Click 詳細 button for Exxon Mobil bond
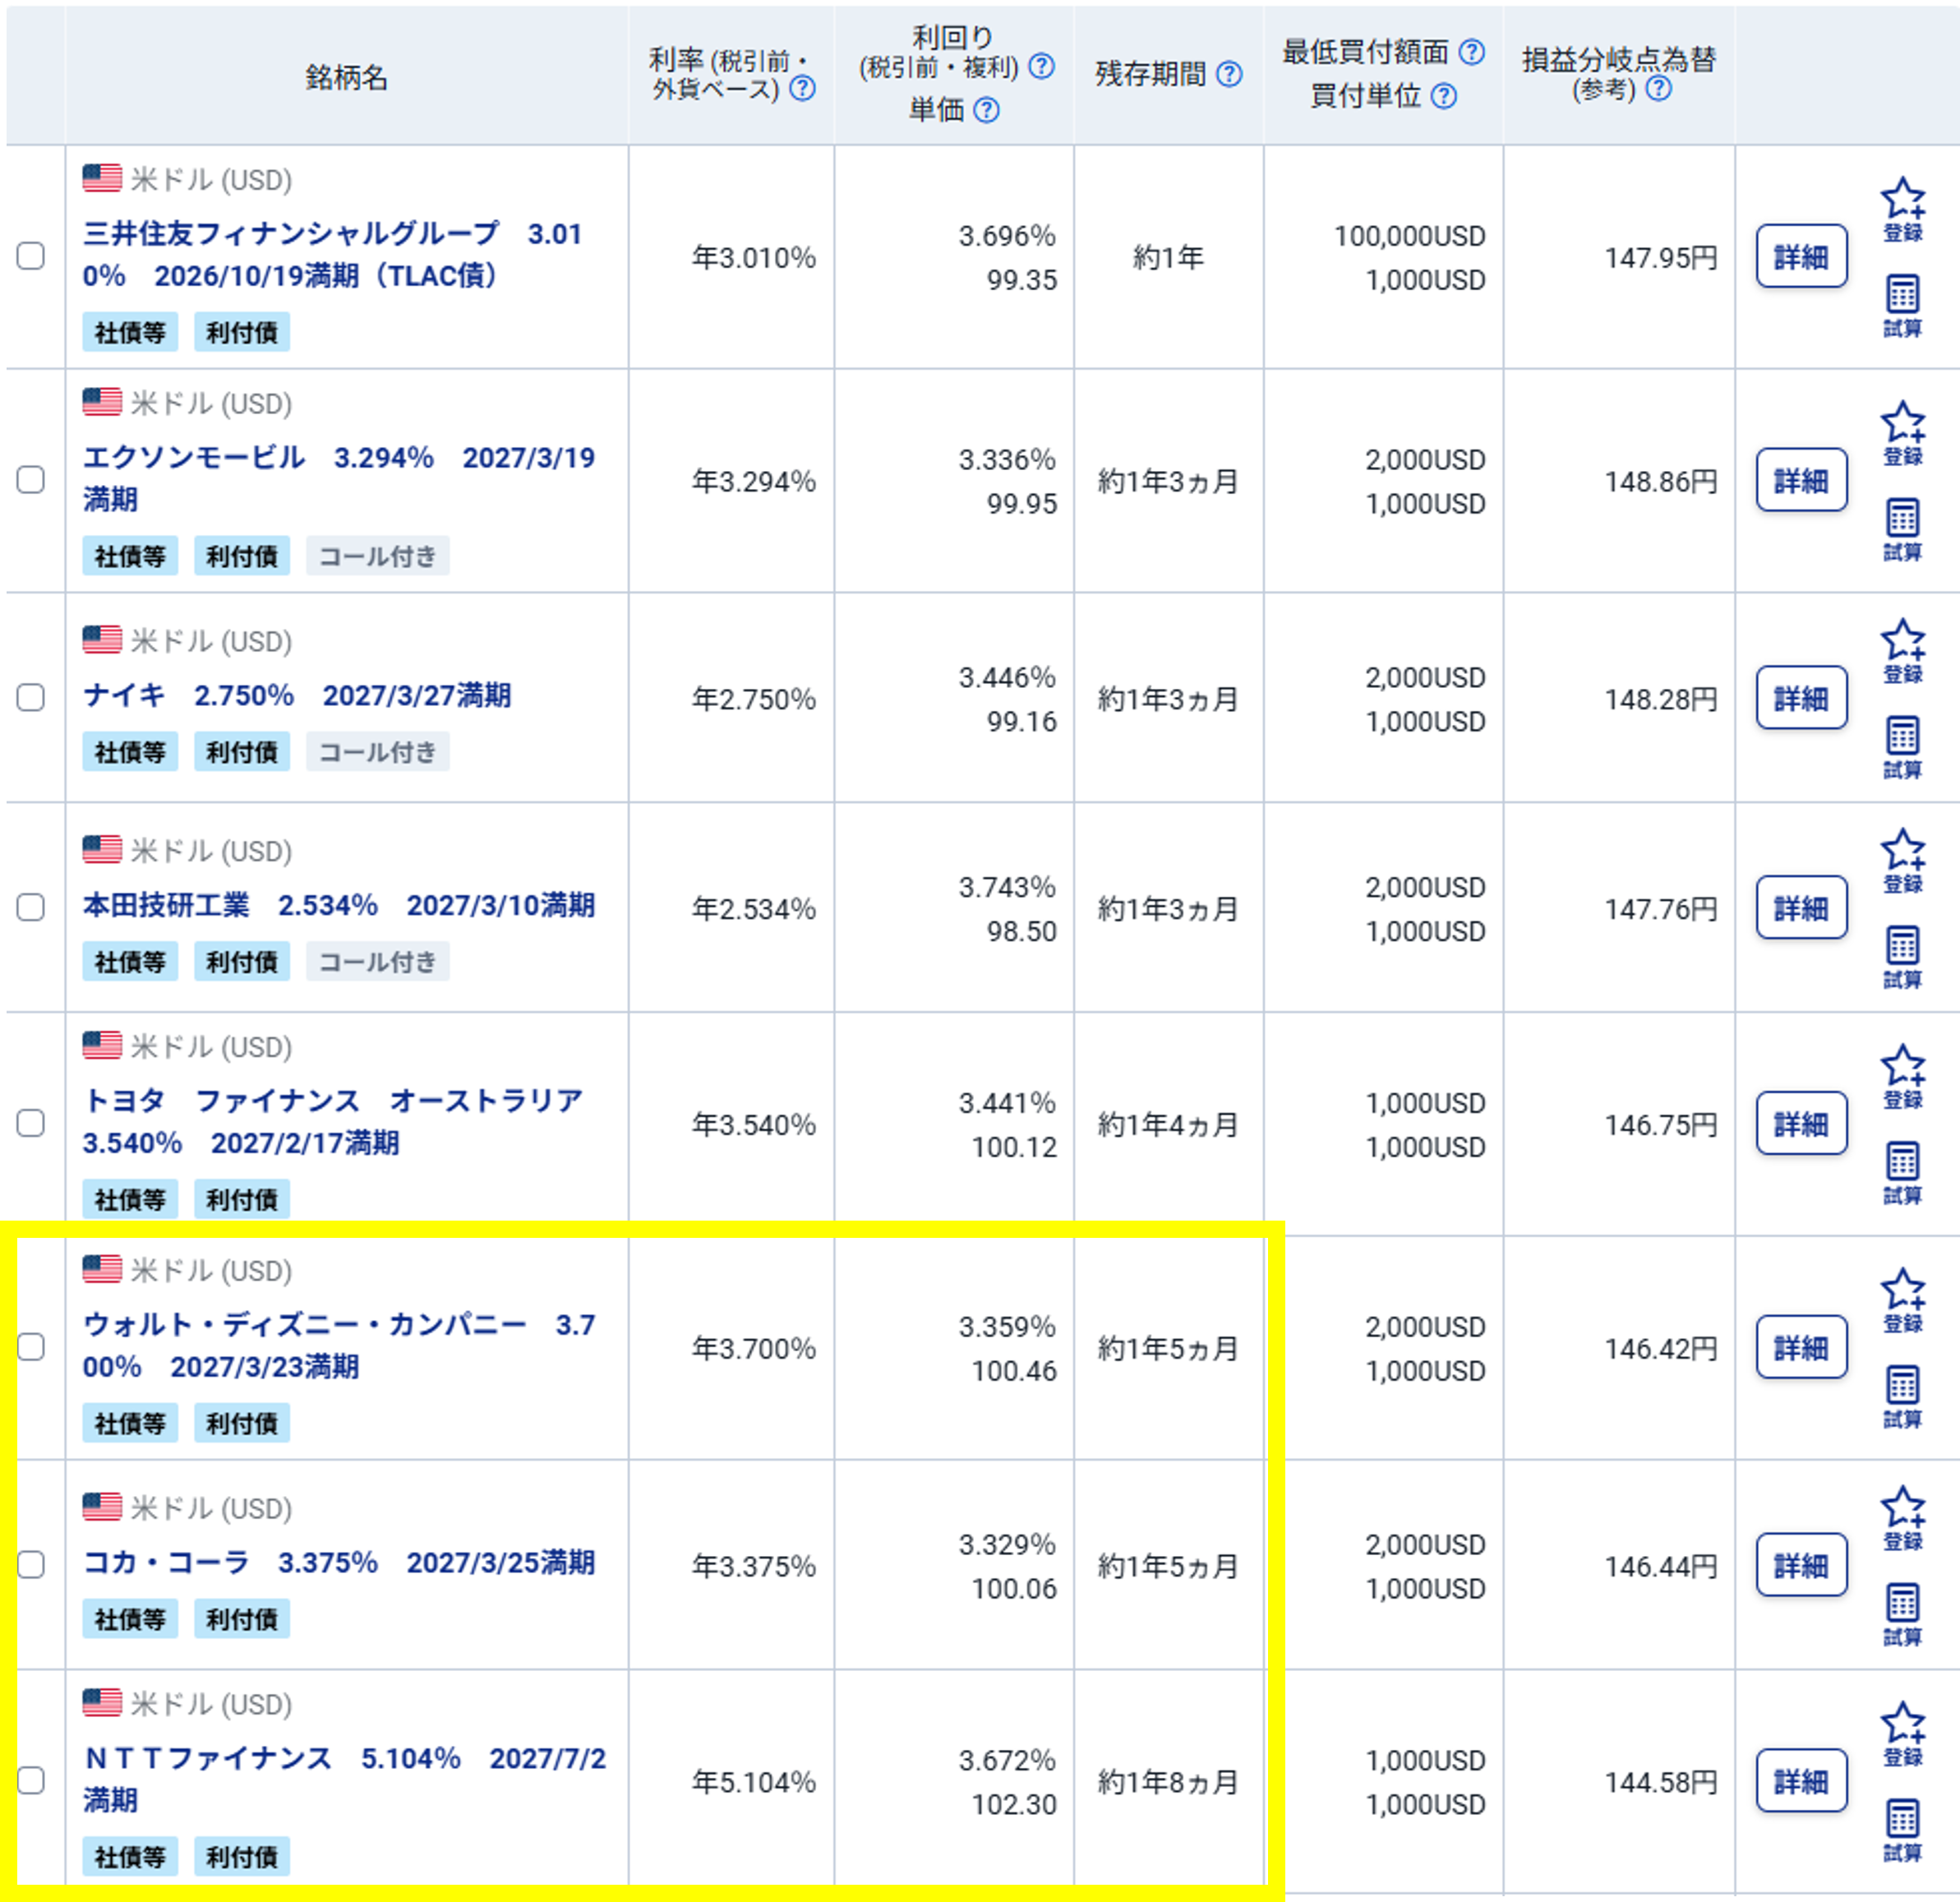The image size is (1960, 1902). 1801,480
